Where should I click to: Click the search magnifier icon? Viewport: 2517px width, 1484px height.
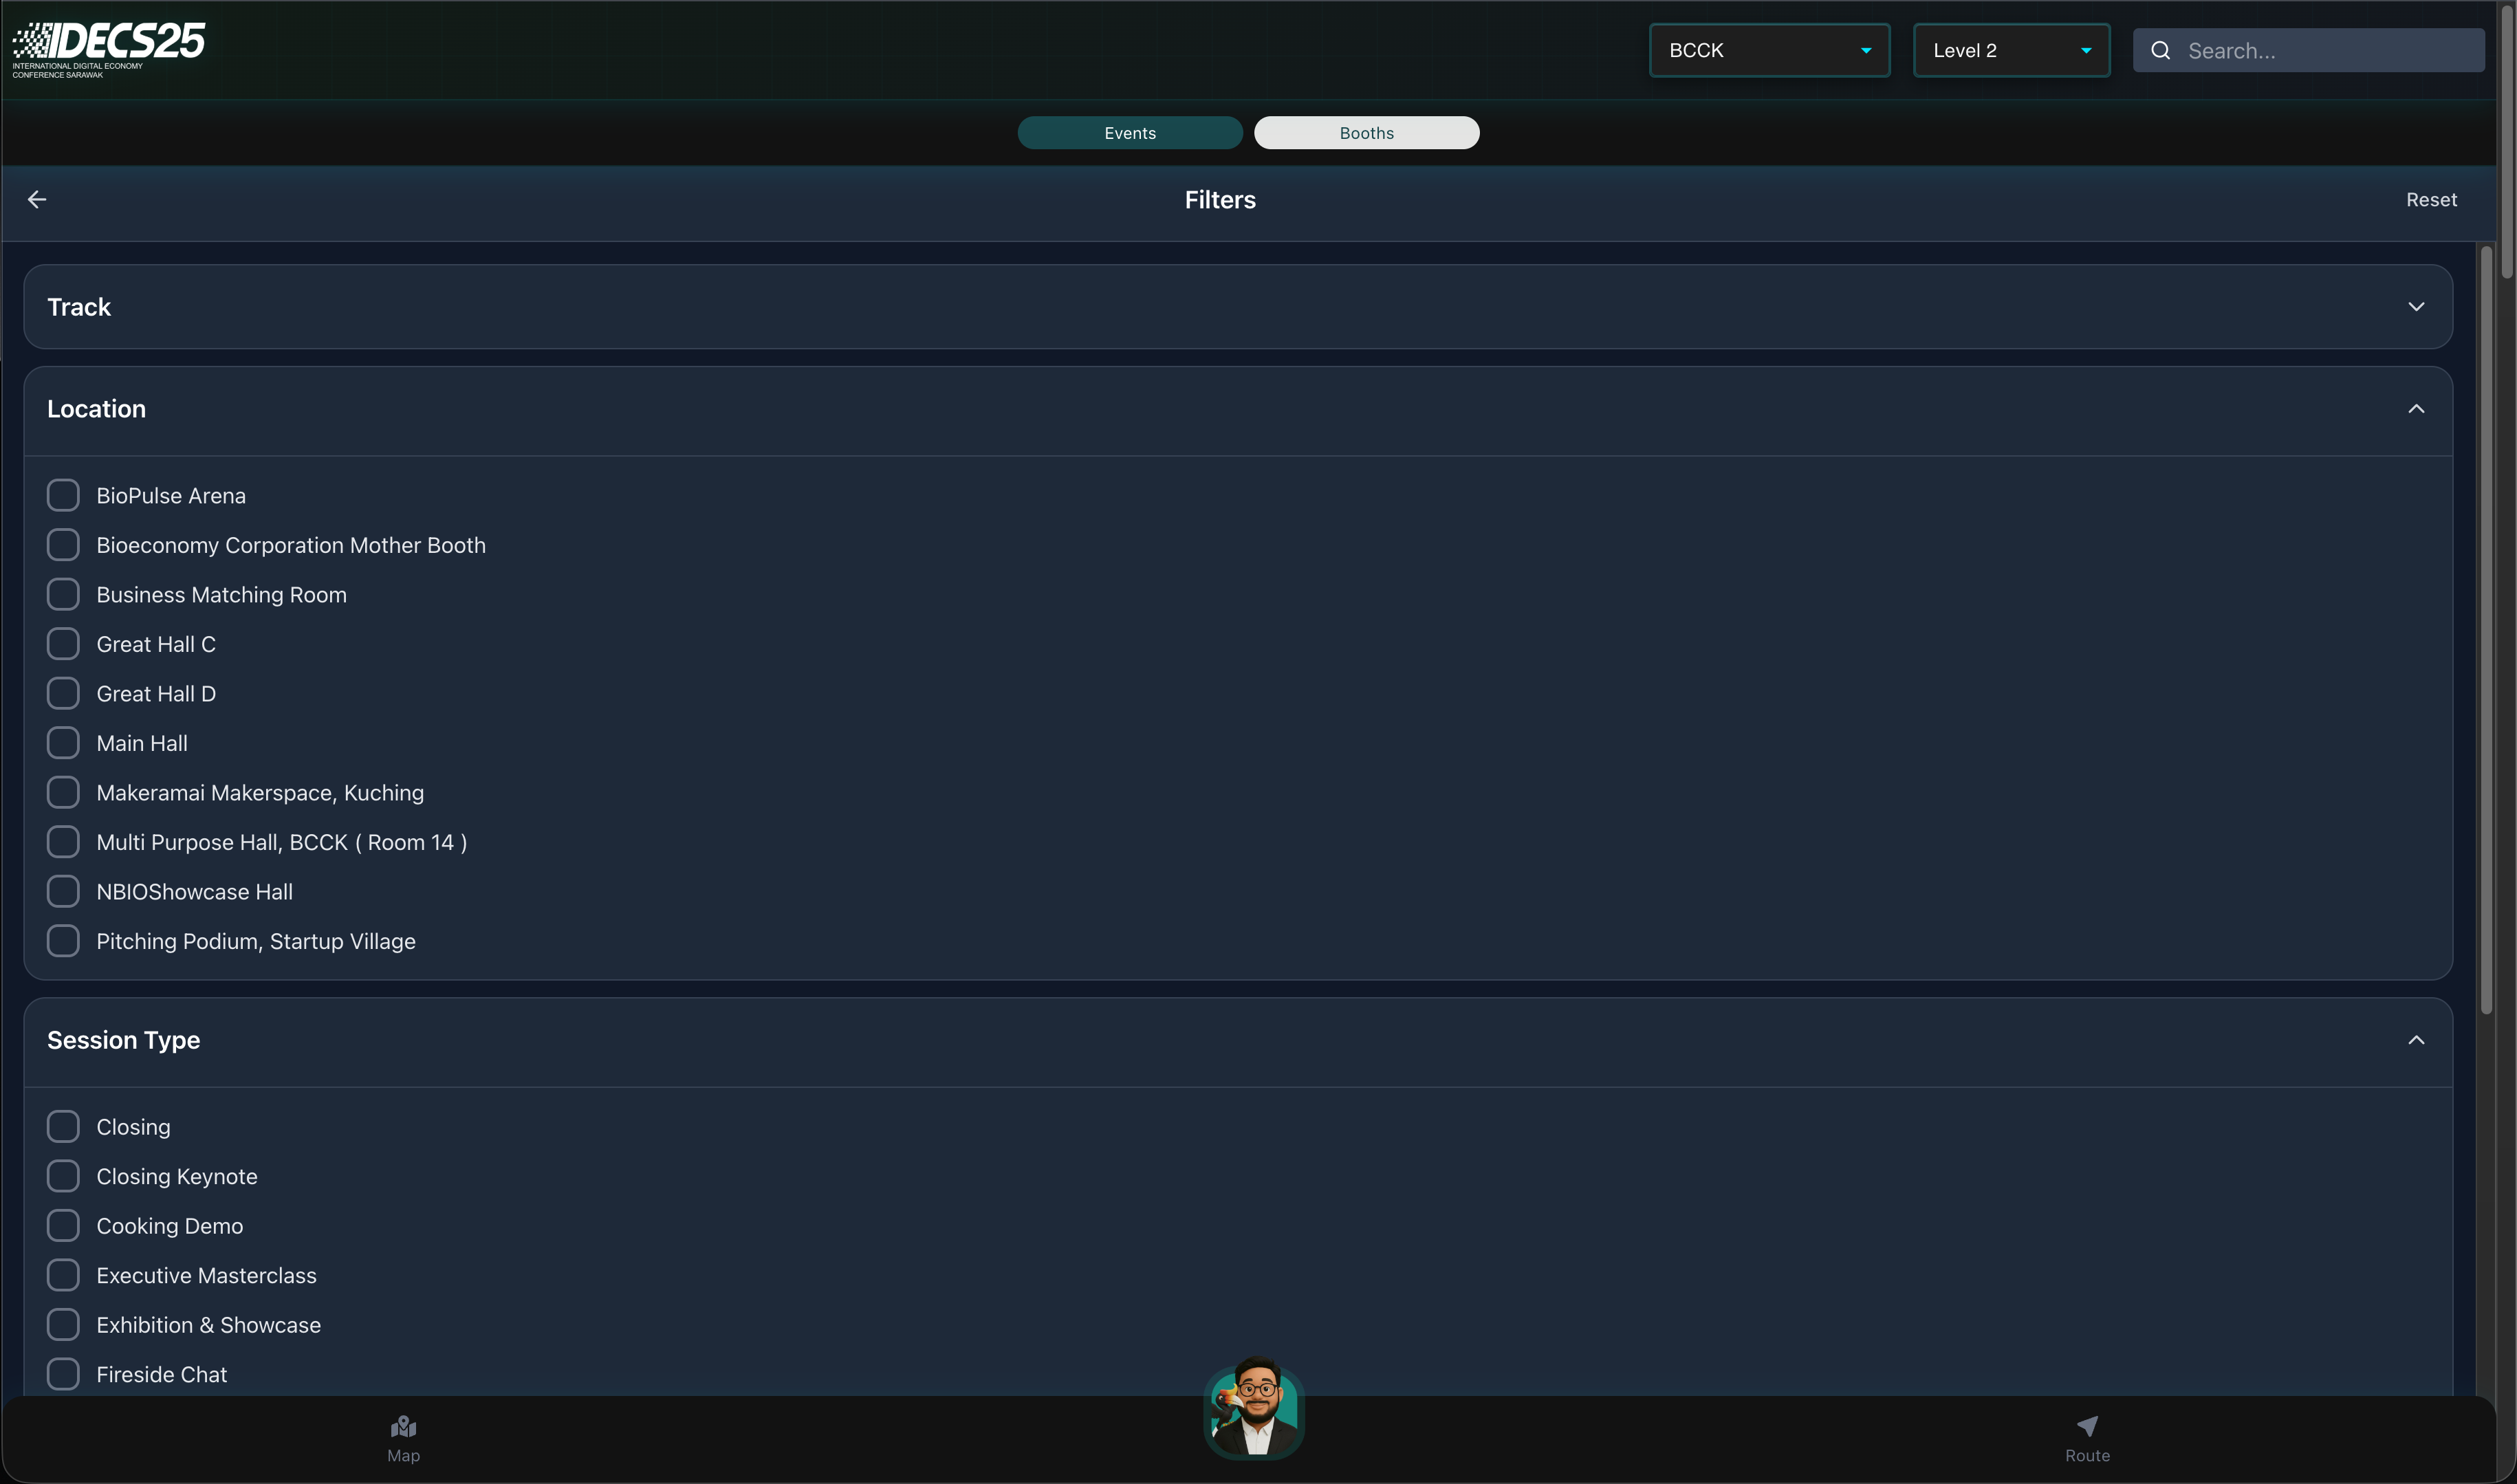point(2160,50)
